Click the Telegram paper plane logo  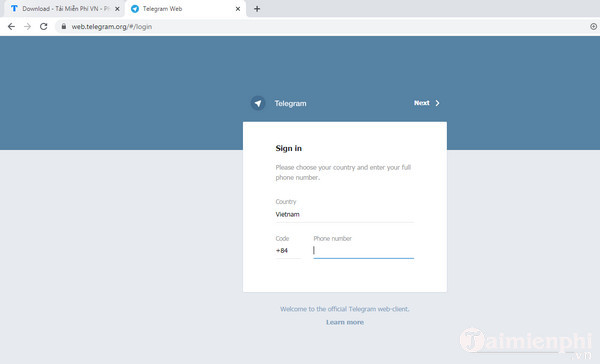(x=258, y=103)
